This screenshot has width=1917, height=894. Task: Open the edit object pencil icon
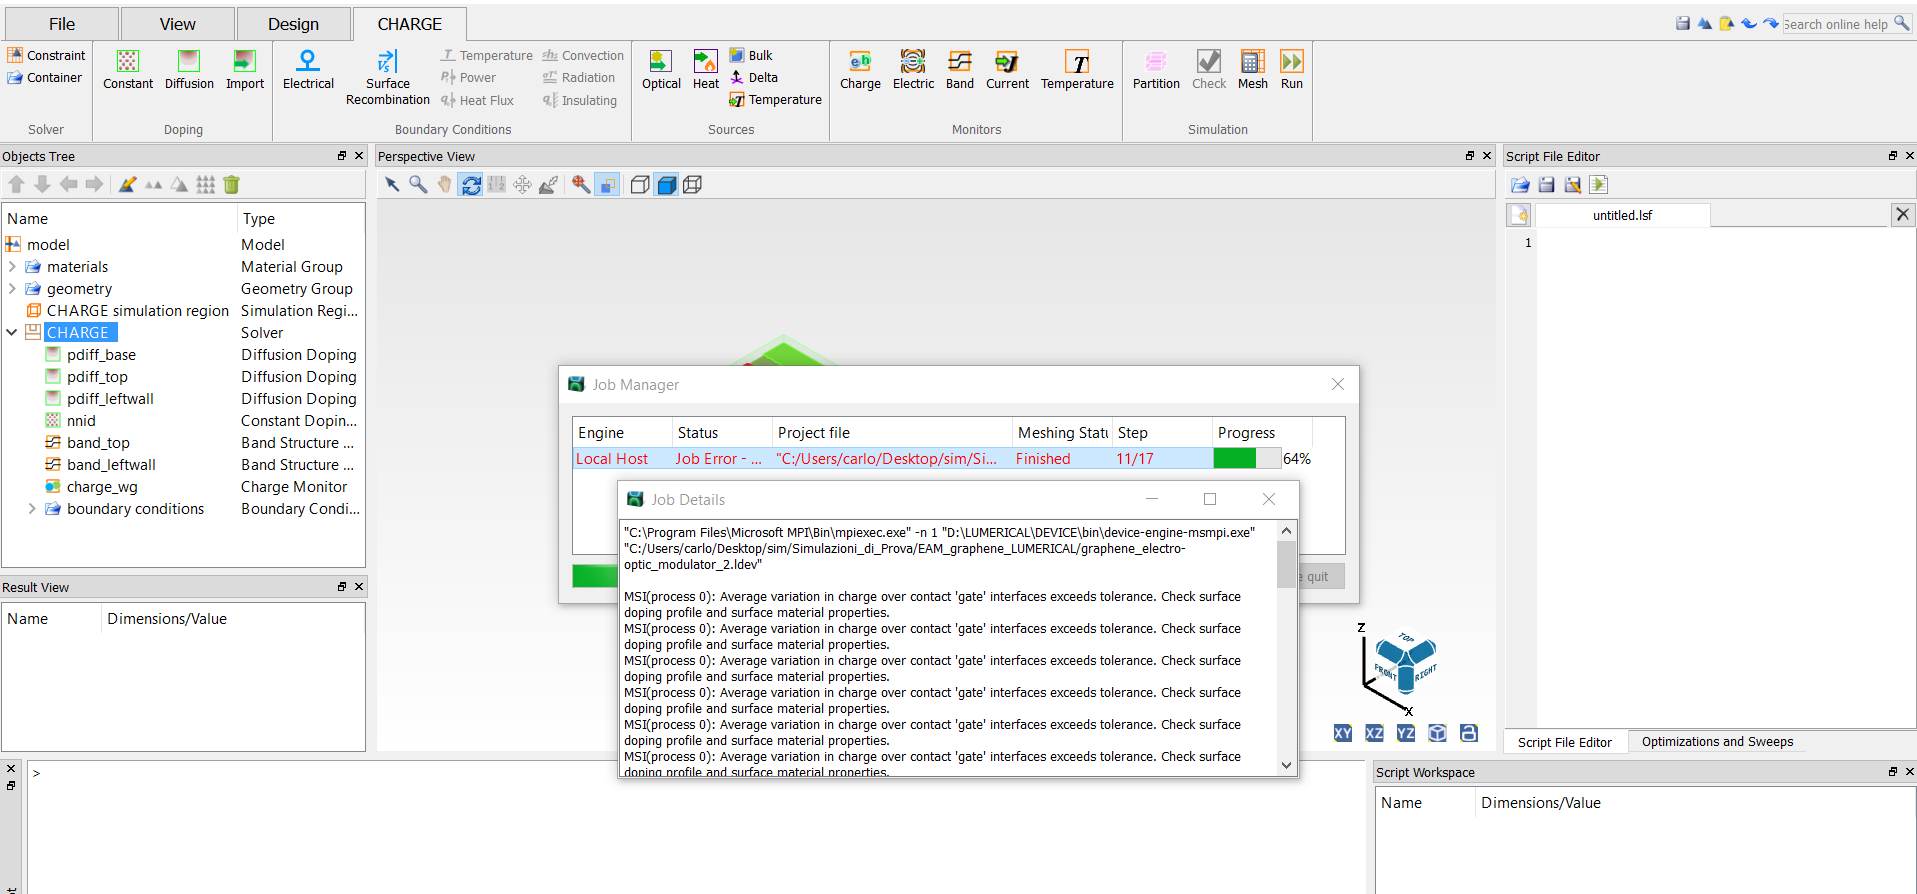(127, 184)
